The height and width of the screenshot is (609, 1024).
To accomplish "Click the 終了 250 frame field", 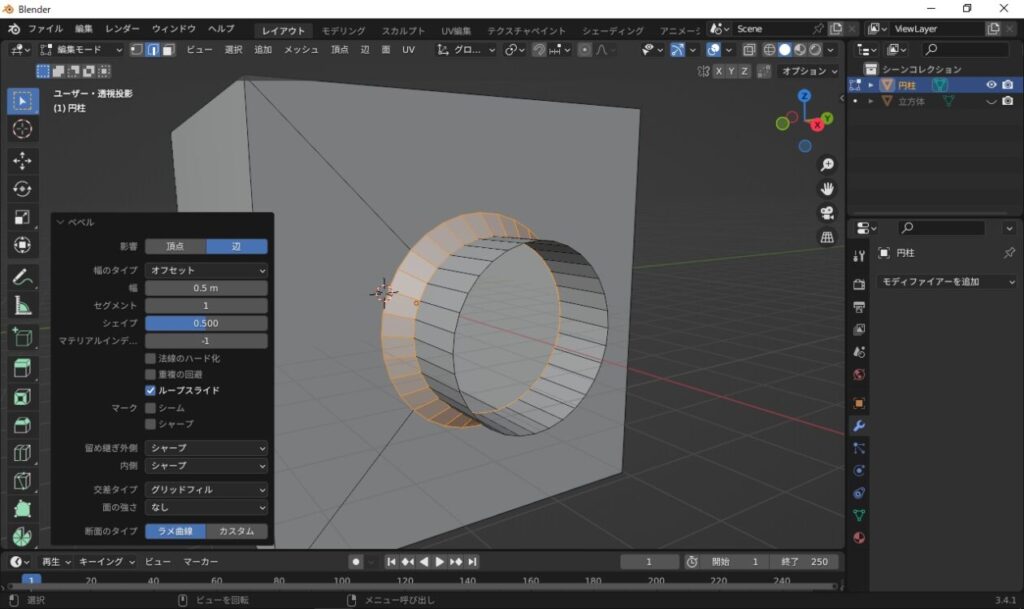I will tap(806, 562).
